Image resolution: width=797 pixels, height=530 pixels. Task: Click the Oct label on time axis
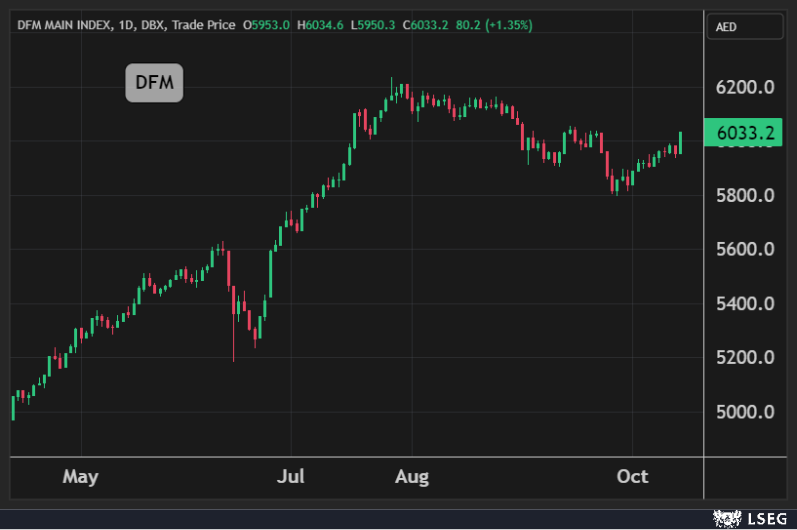click(x=632, y=477)
